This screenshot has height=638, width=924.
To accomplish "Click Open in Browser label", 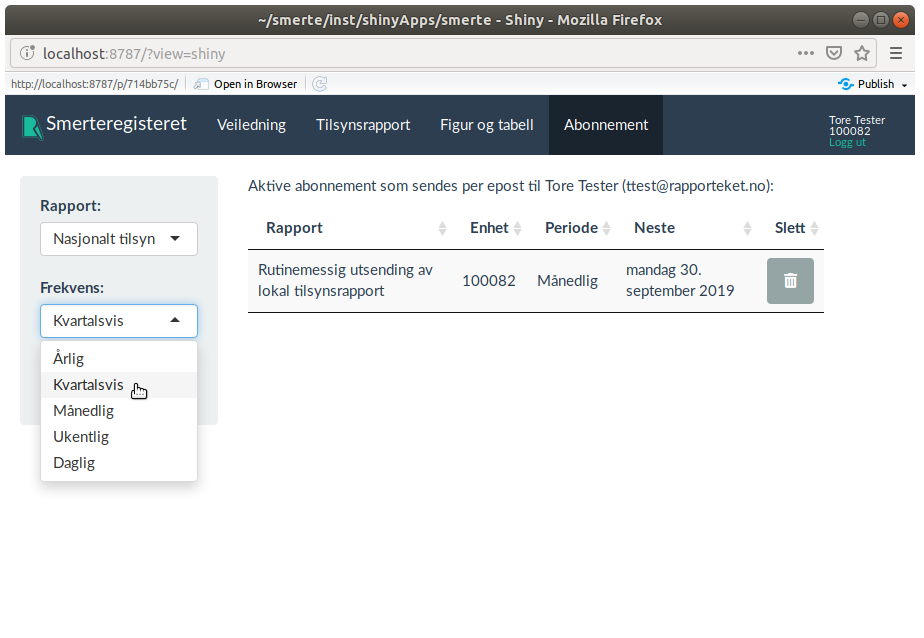I will point(255,84).
